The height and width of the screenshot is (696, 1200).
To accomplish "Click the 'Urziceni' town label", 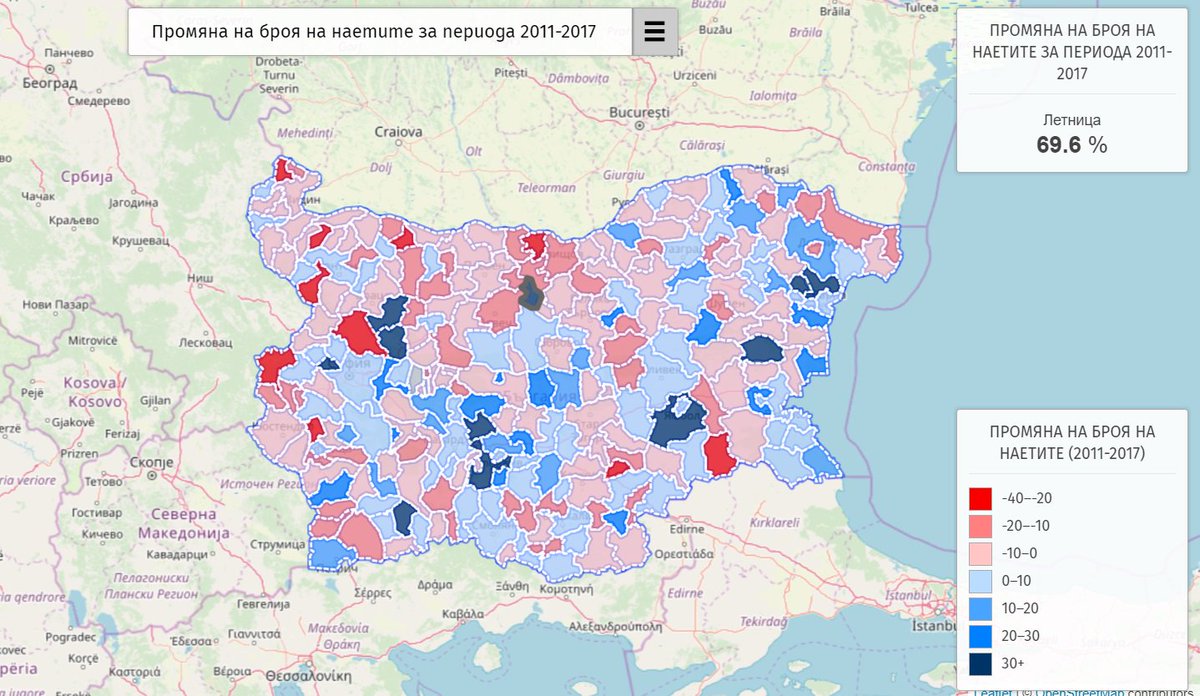I will [696, 75].
